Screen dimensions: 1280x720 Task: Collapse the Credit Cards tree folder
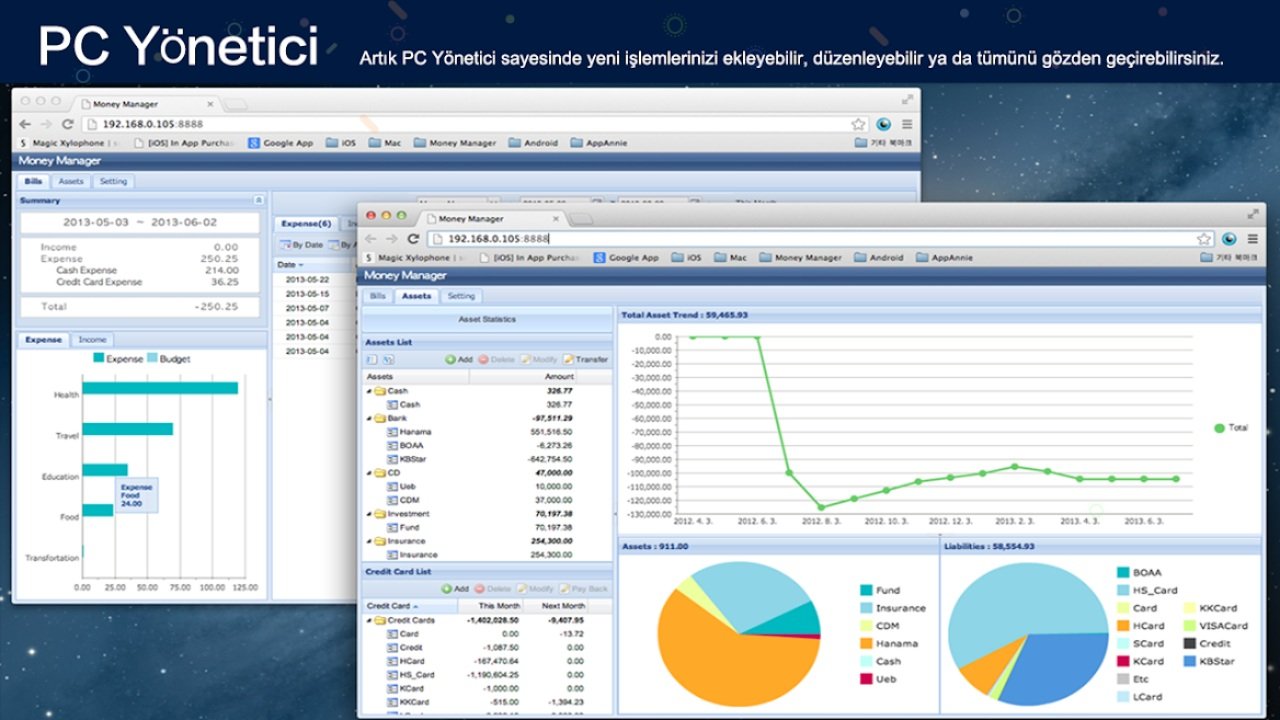[x=370, y=620]
